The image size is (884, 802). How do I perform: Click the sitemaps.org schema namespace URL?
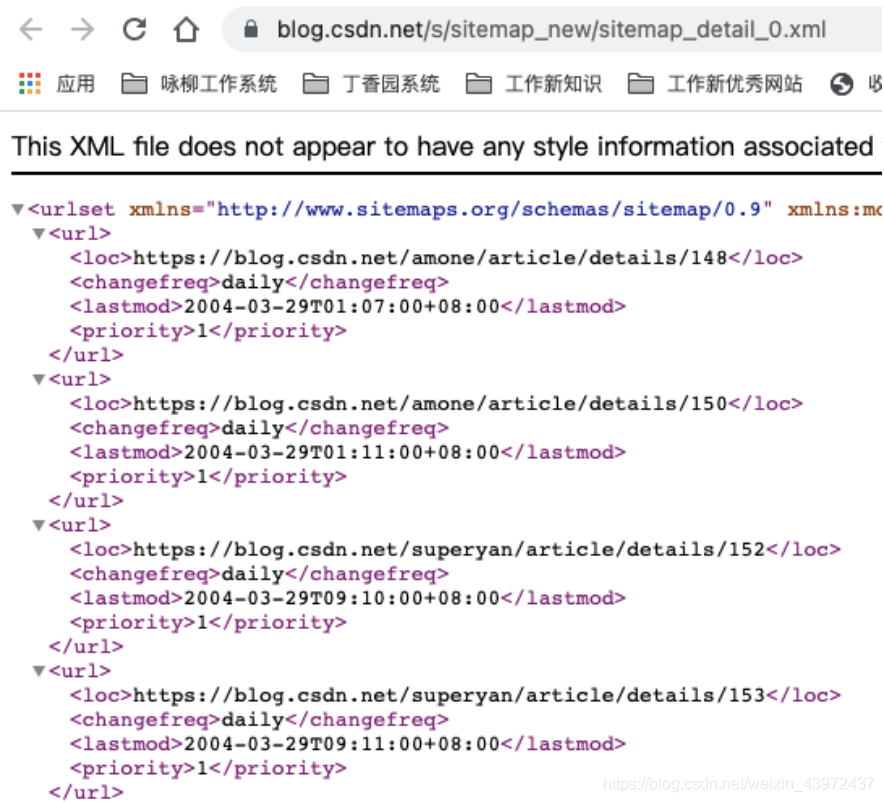489,210
